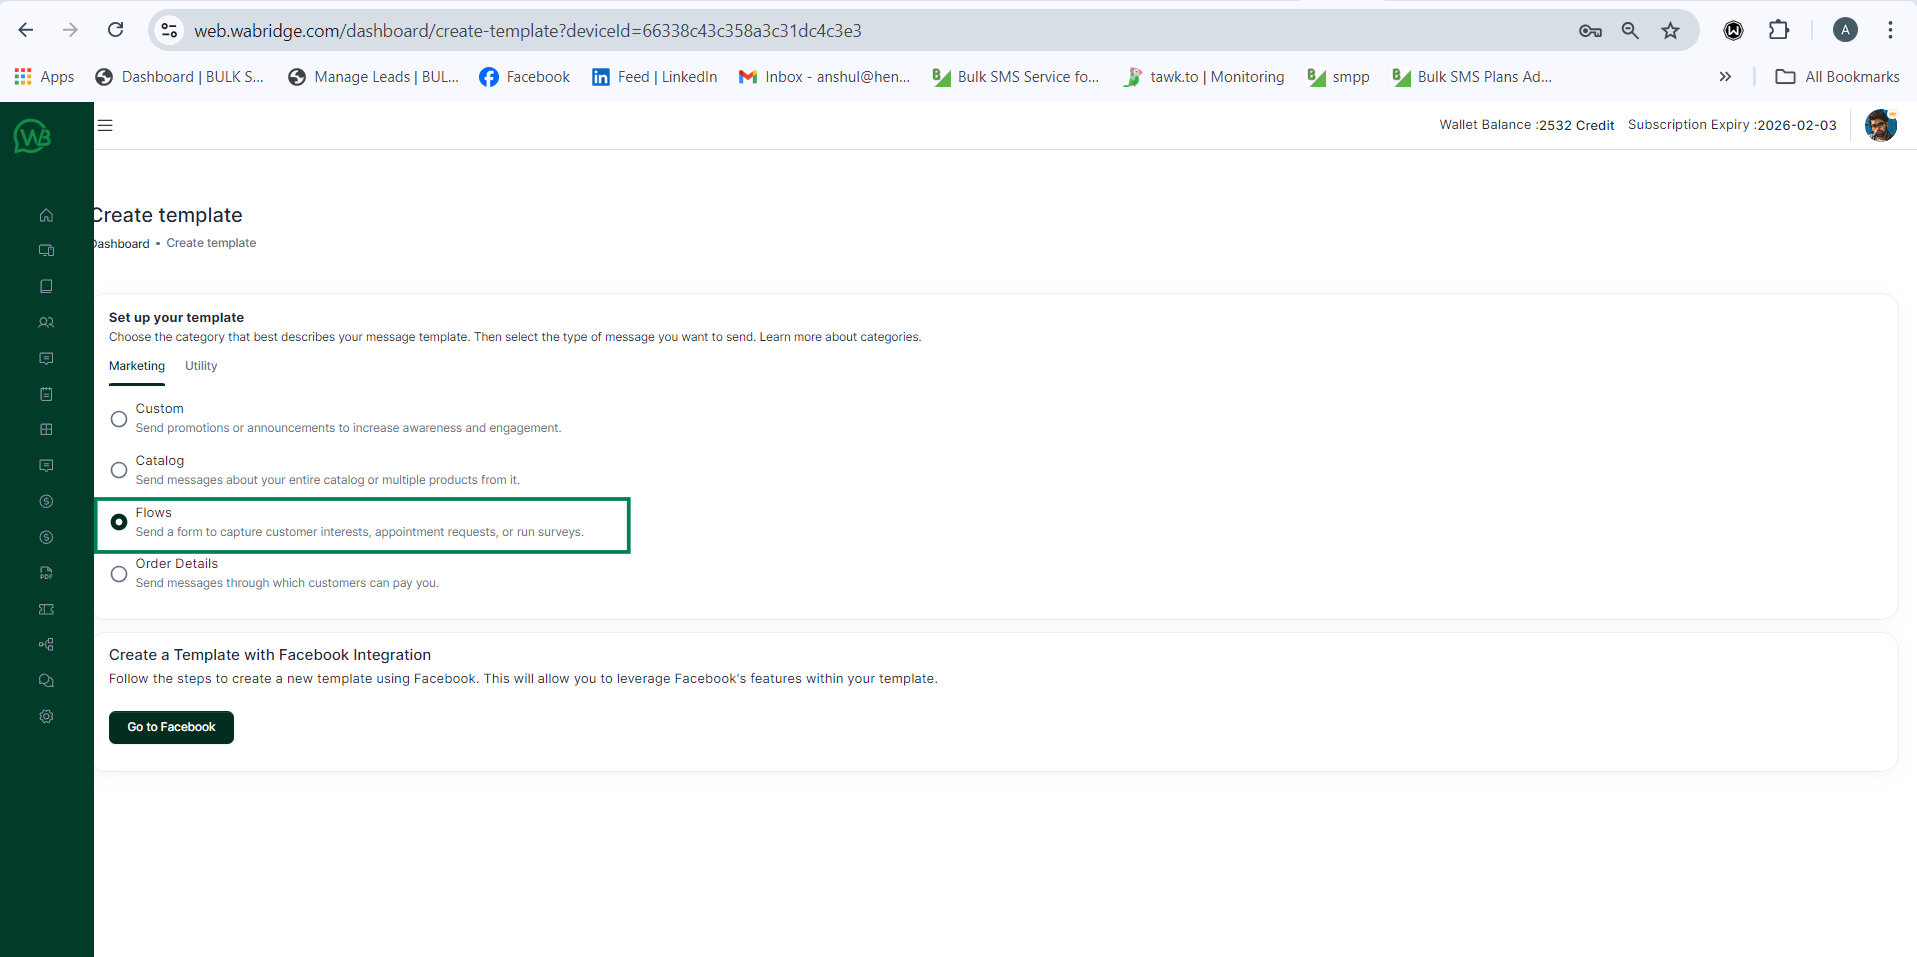
Task: Click the Go to Facebook button
Action: click(171, 727)
